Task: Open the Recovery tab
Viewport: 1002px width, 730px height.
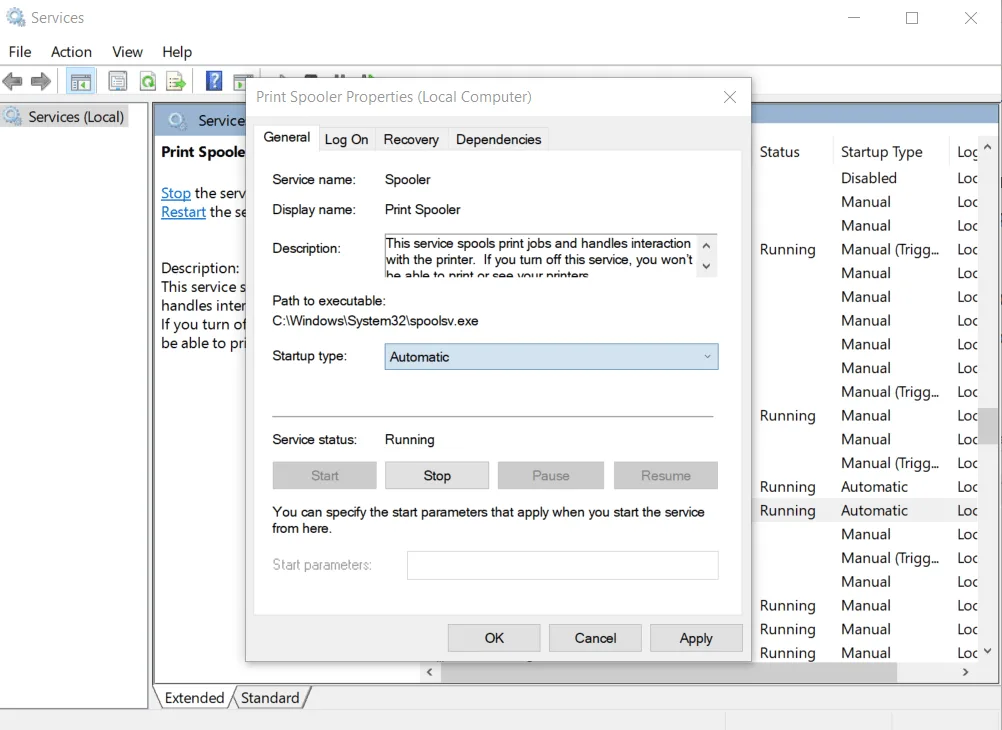Action: [x=410, y=139]
